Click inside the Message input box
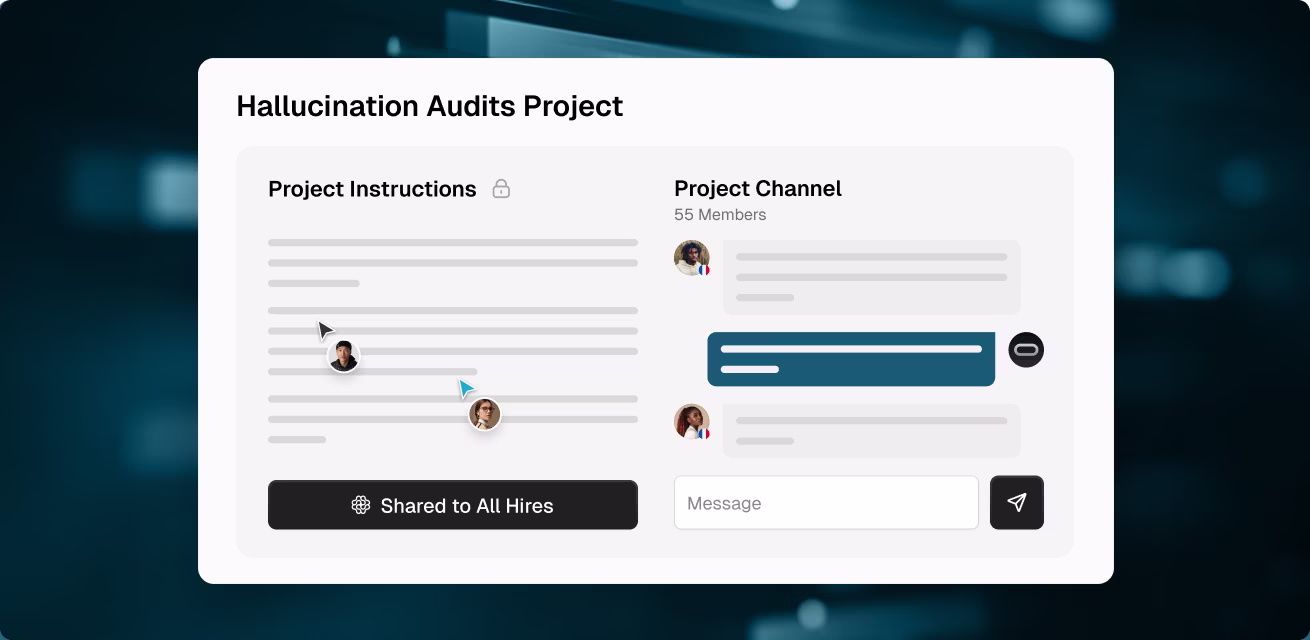Viewport: 1310px width, 640px height. (826, 503)
